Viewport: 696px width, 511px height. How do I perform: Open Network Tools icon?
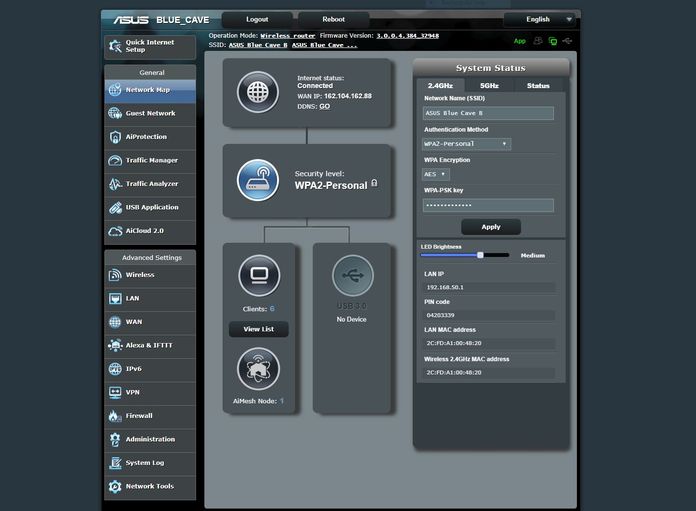115,487
